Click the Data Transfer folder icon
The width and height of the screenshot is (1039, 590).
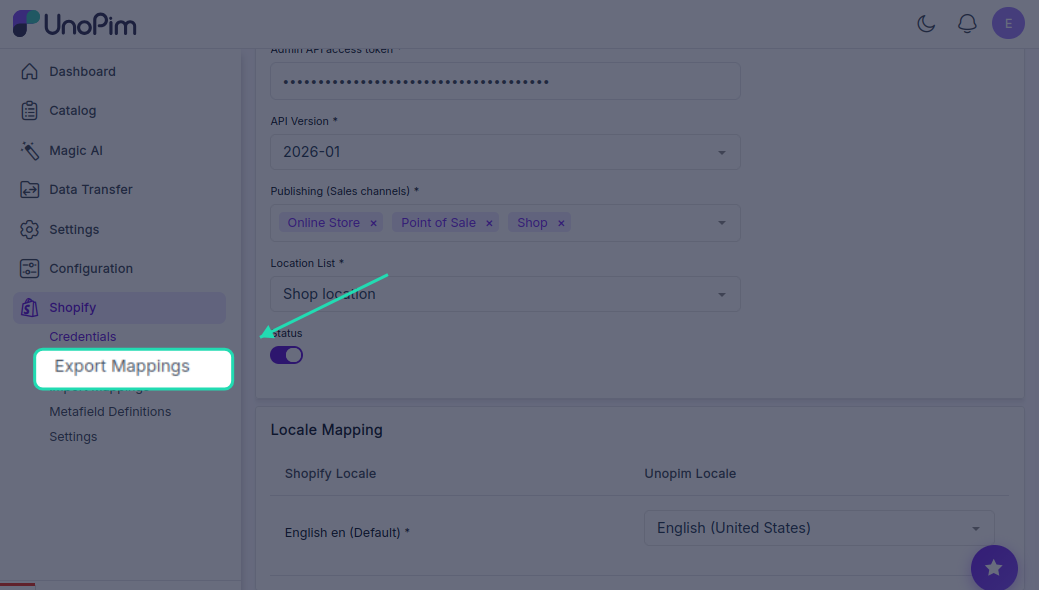click(29, 190)
